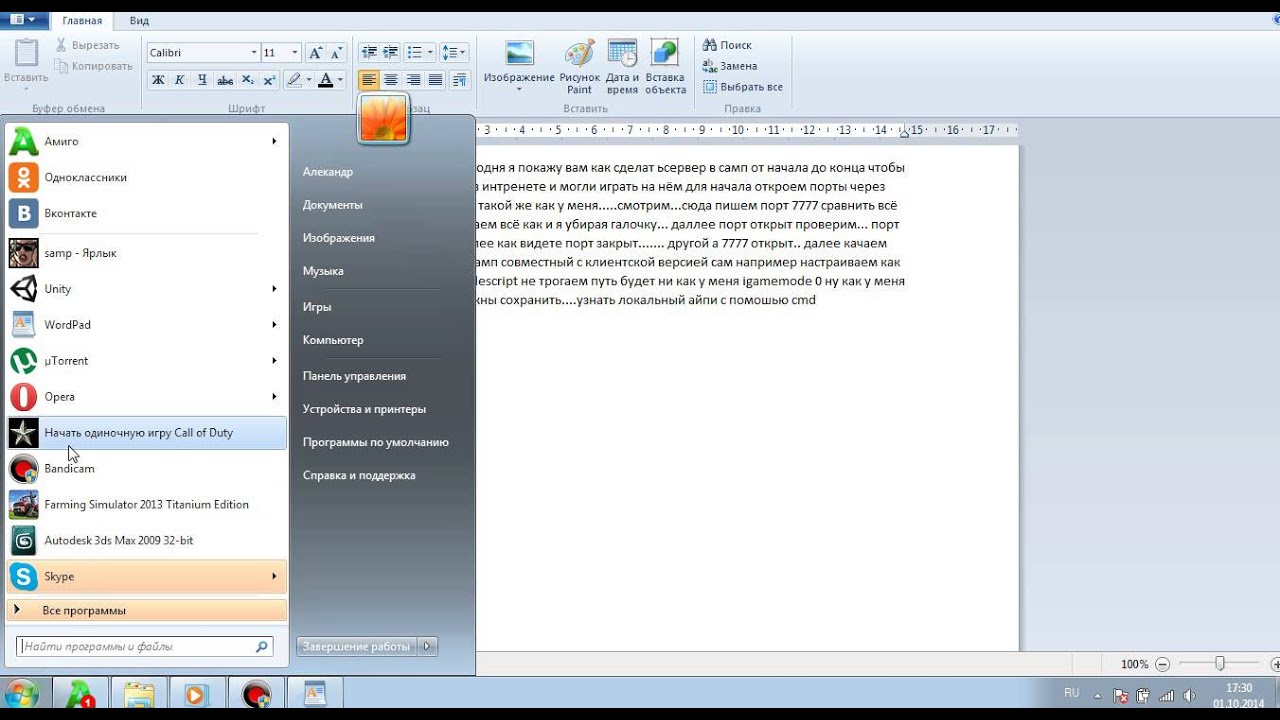This screenshot has height=720, width=1280.
Task: Launch Autodesk 3ds Max 2009 32-bit
Action: pyautogui.click(x=147, y=541)
